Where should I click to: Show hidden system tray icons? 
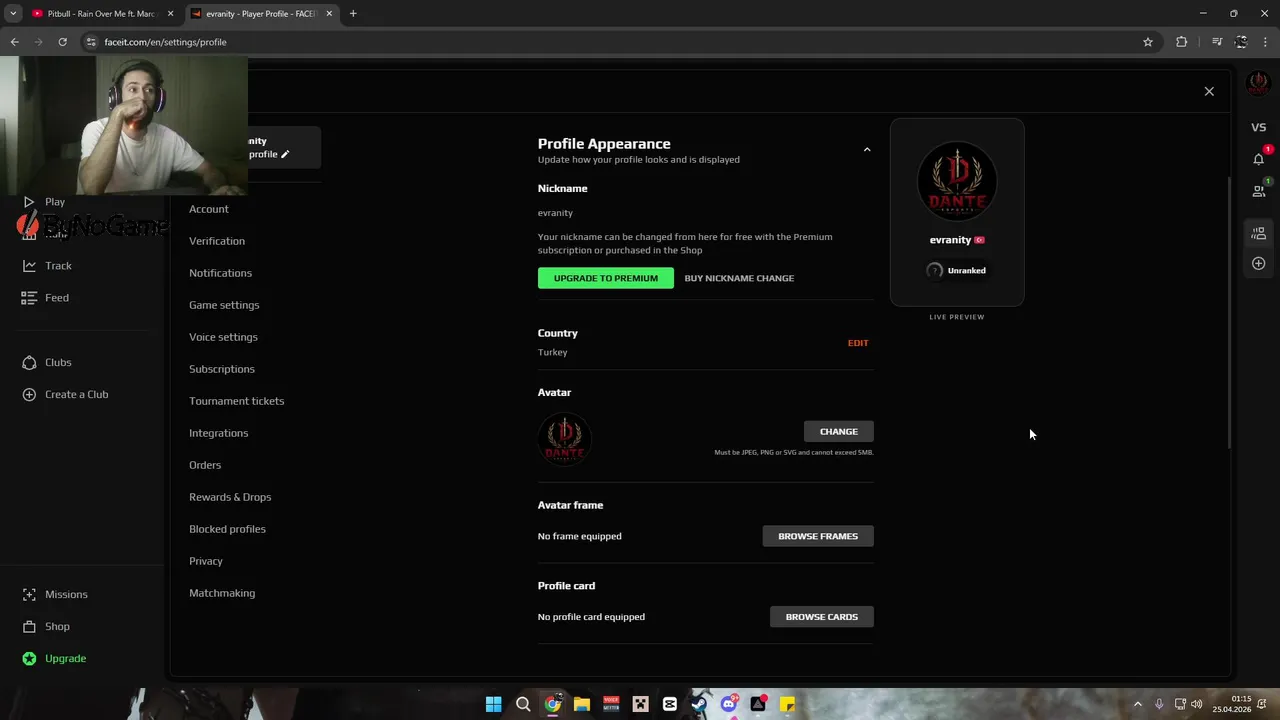tap(1137, 704)
